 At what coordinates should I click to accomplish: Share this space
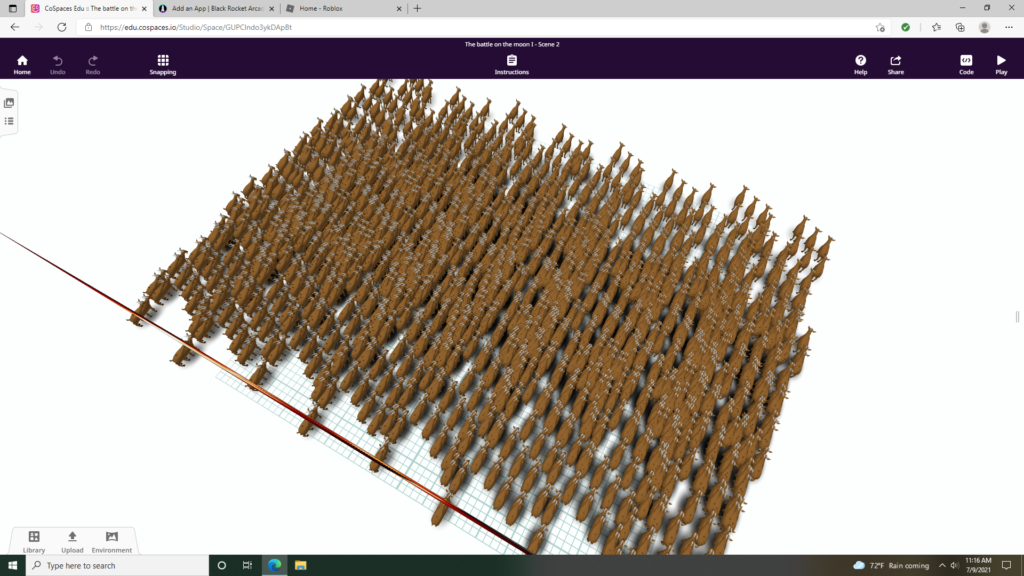coord(895,65)
